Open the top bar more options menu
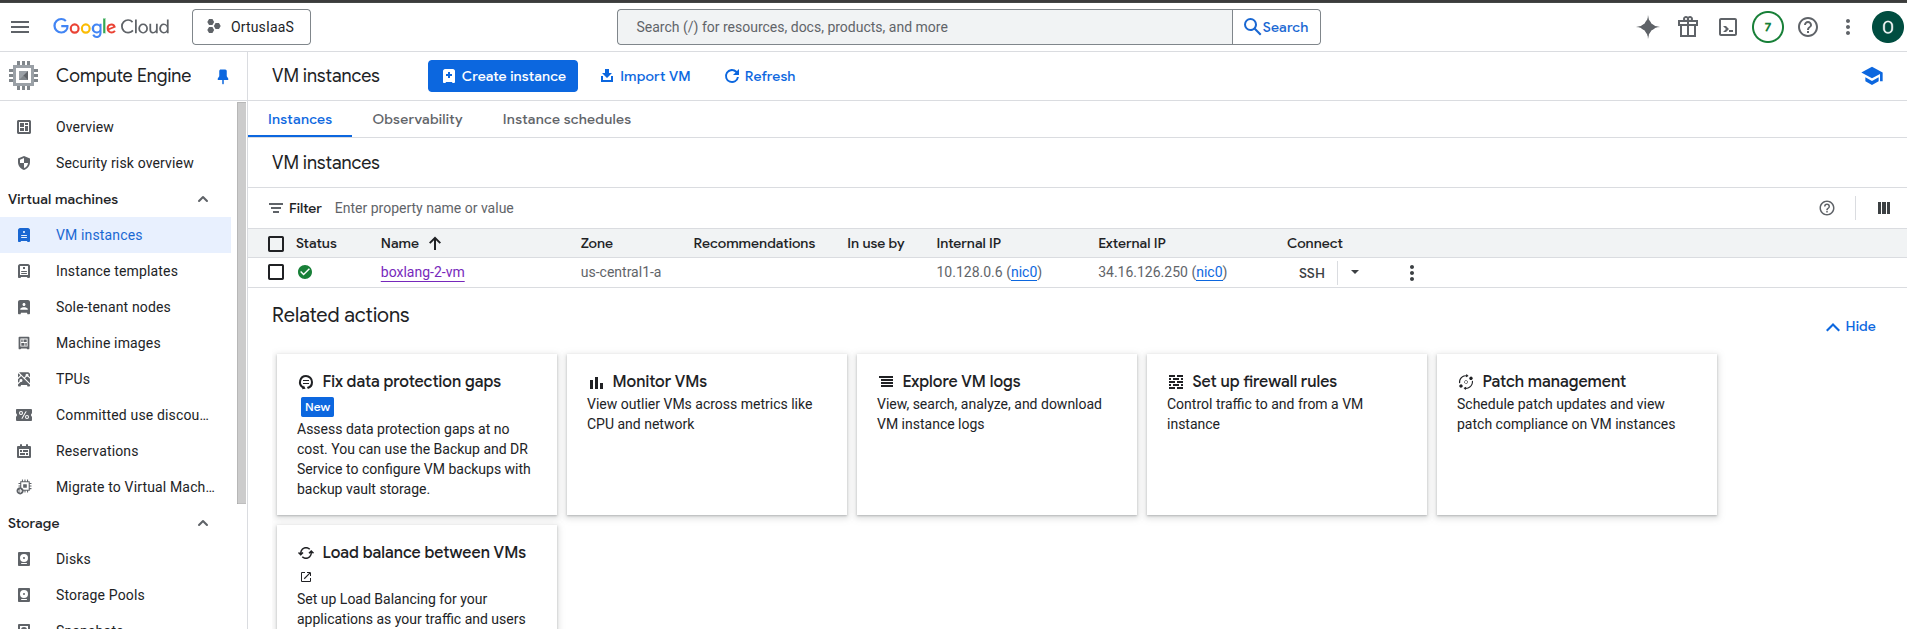The height and width of the screenshot is (629, 1907). tap(1848, 27)
